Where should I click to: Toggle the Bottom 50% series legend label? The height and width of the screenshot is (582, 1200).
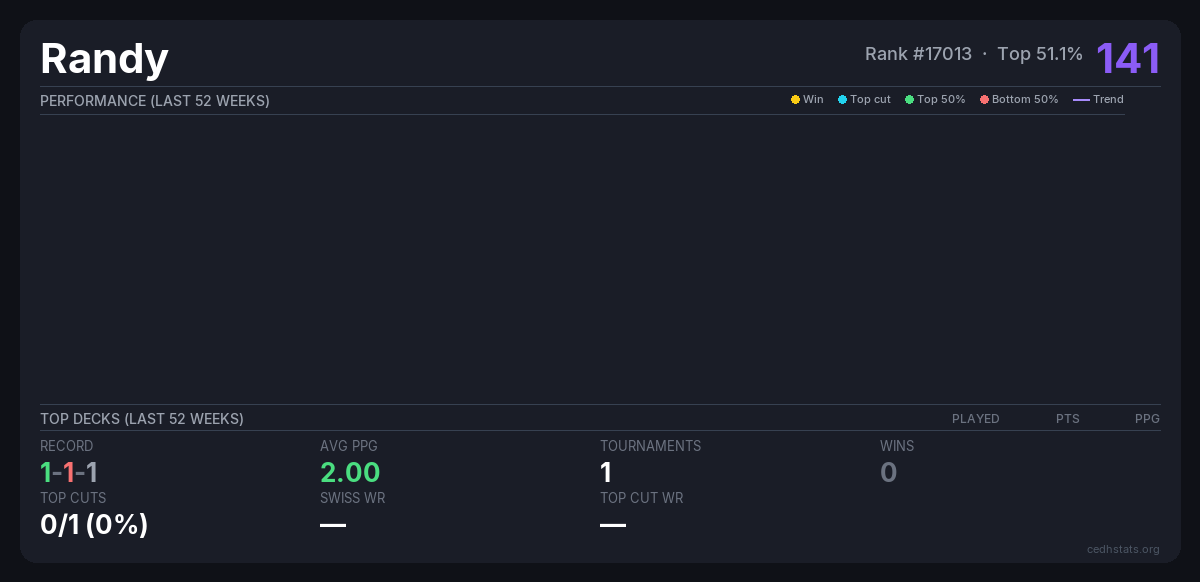1024,100
